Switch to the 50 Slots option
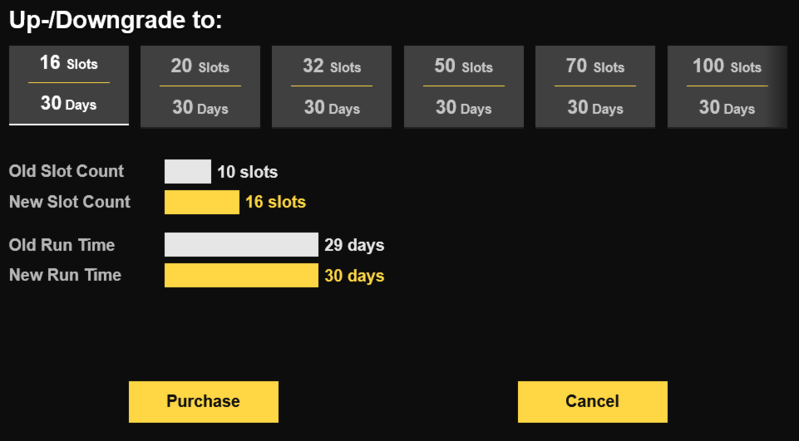This screenshot has width=799, height=441. click(x=463, y=87)
